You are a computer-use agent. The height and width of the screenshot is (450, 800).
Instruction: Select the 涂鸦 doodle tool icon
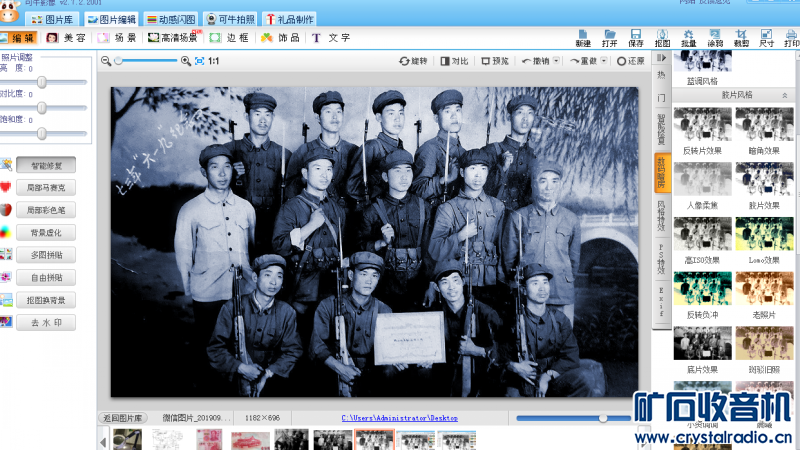715,38
